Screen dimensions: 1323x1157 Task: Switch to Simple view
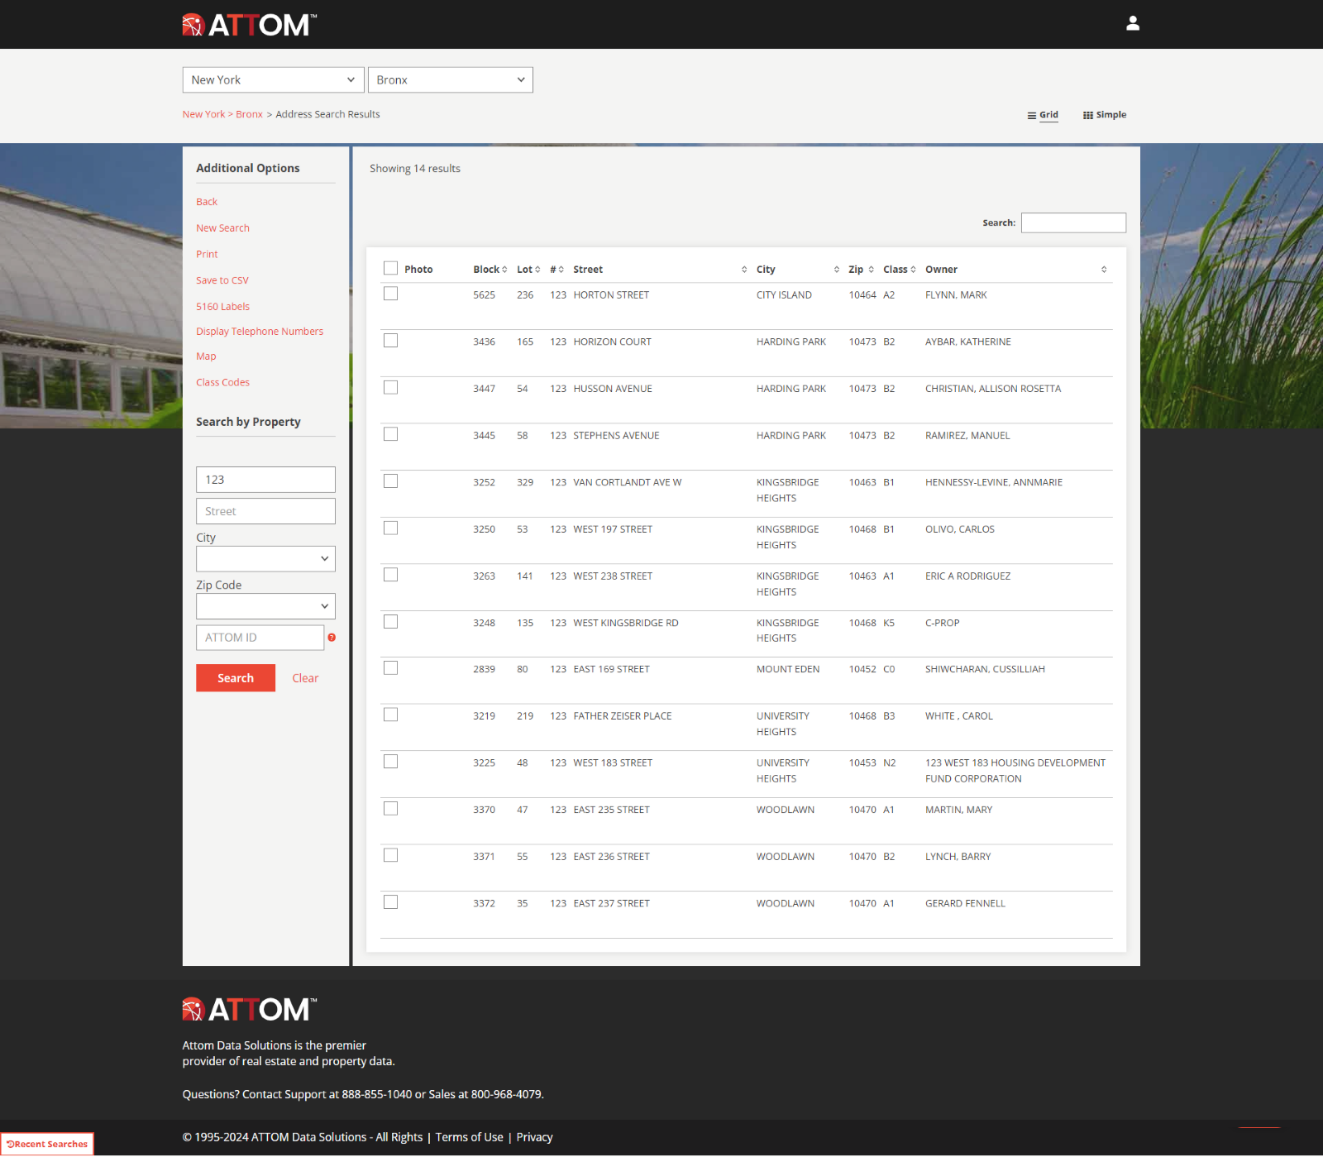(1104, 115)
